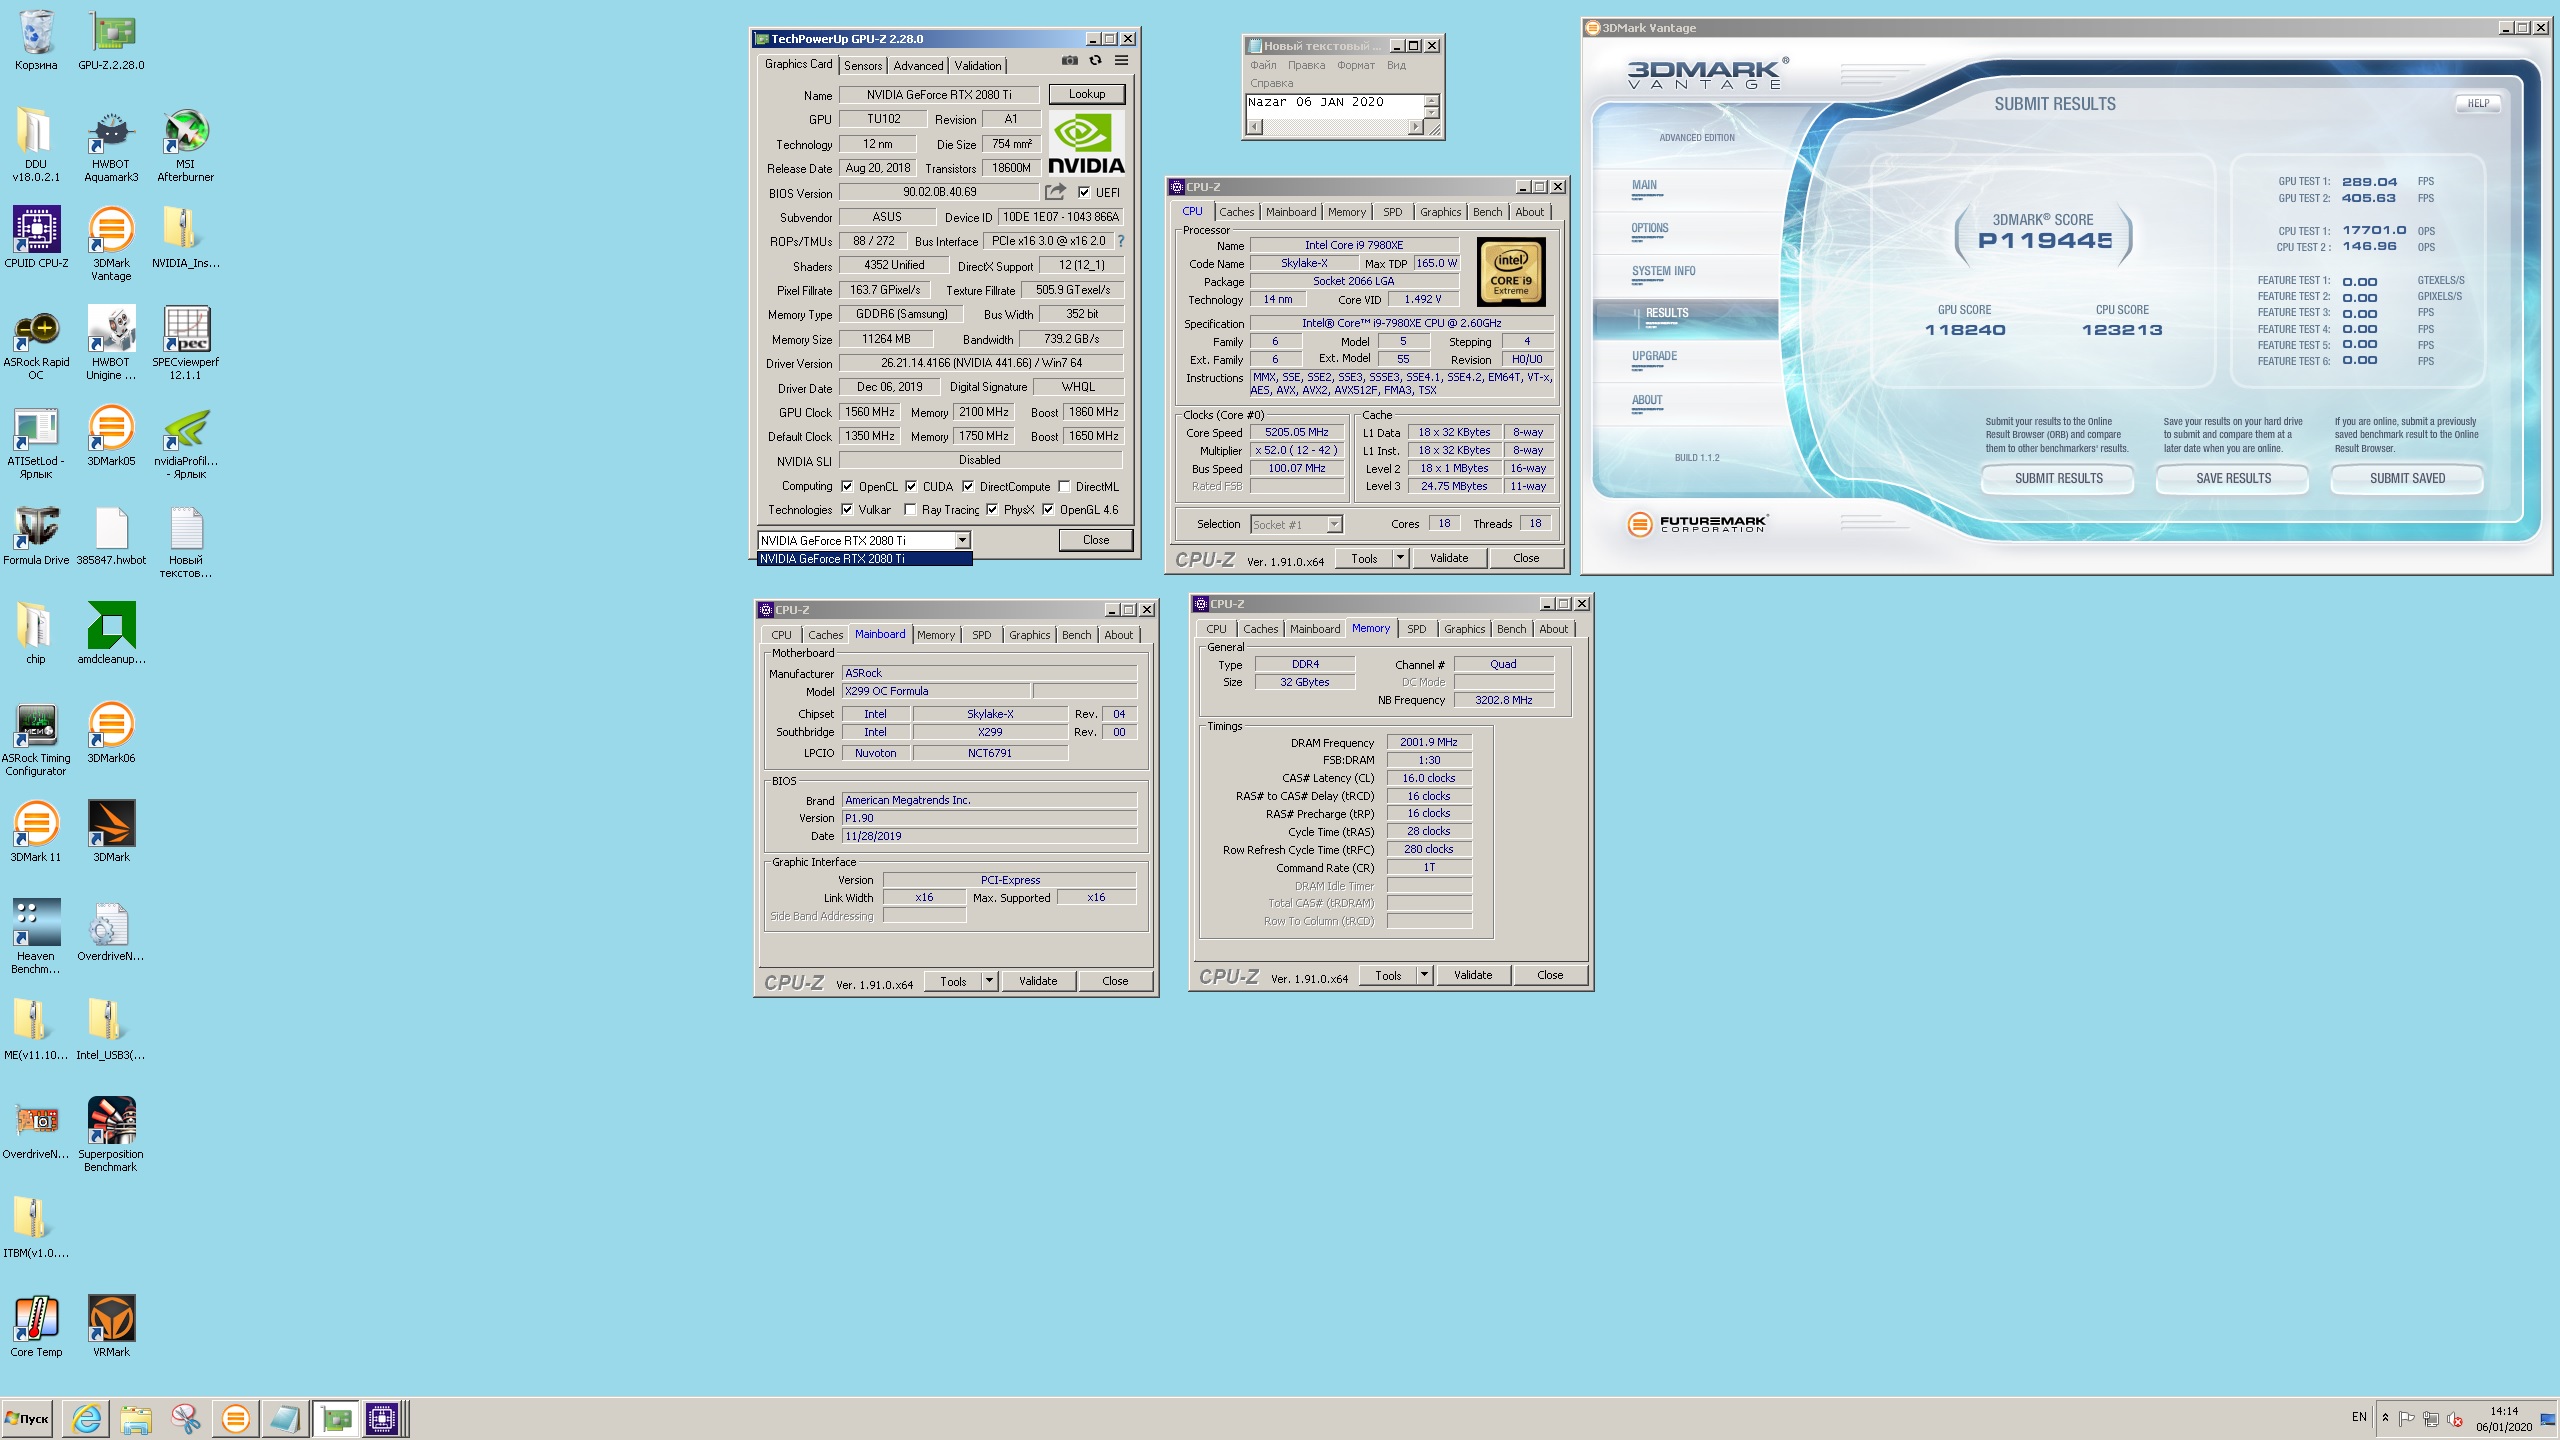The image size is (2560, 1440).
Task: Switch to Advanced tab in GPU-Z
Action: (x=918, y=65)
